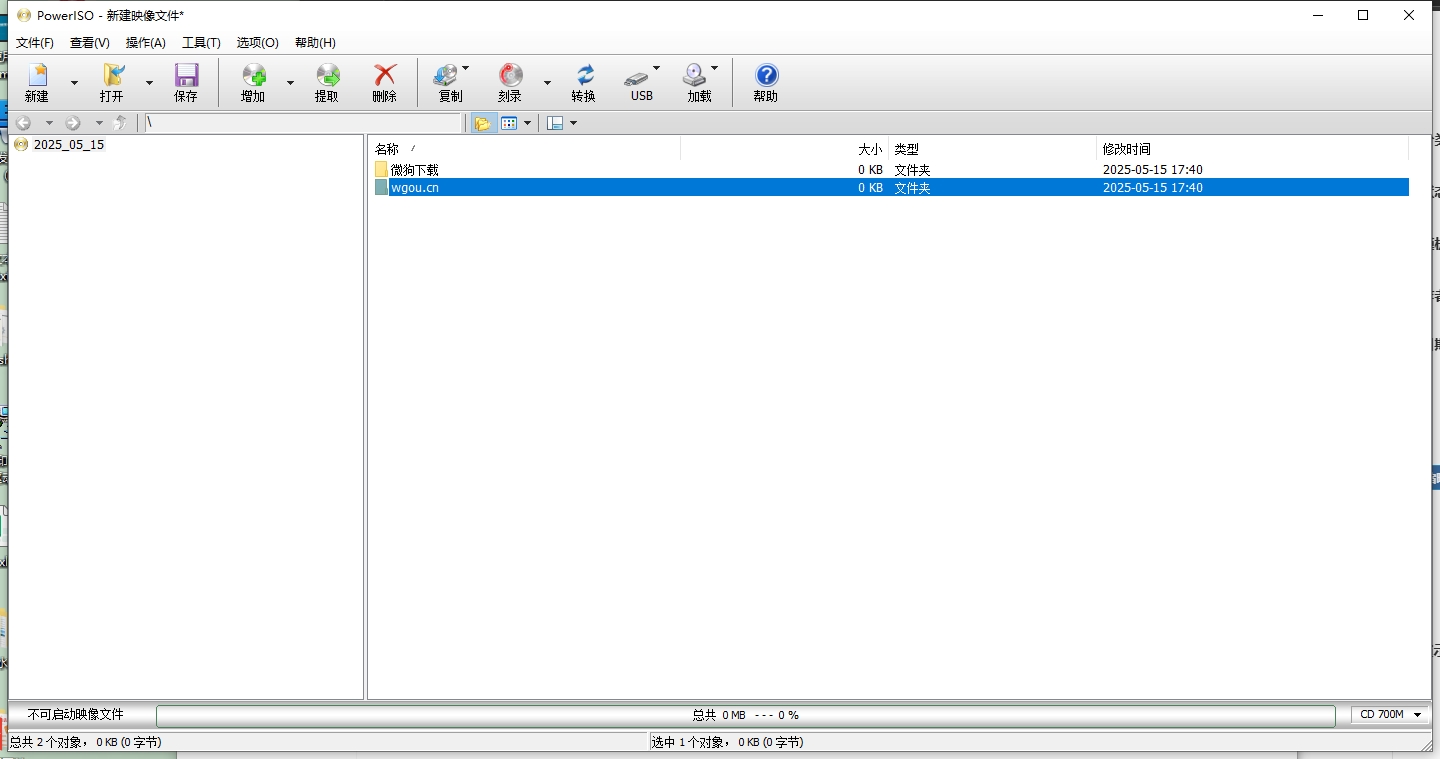1440x759 pixels.
Task: Expand the 复制 dropdown arrow
Action: pos(465,68)
